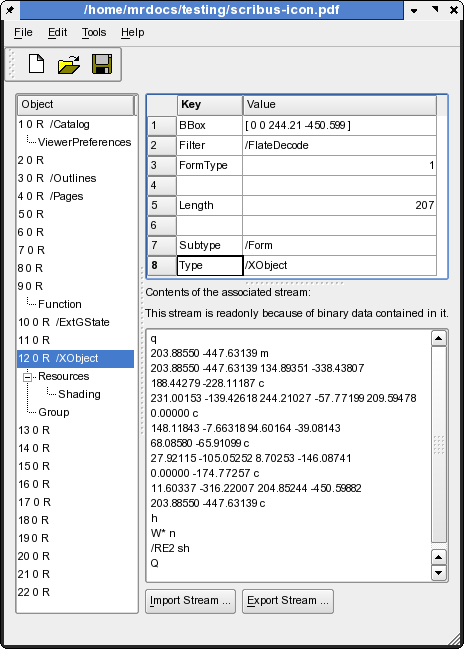This screenshot has width=464, height=649.
Task: Select the 6 0 R object
Action: point(31,232)
